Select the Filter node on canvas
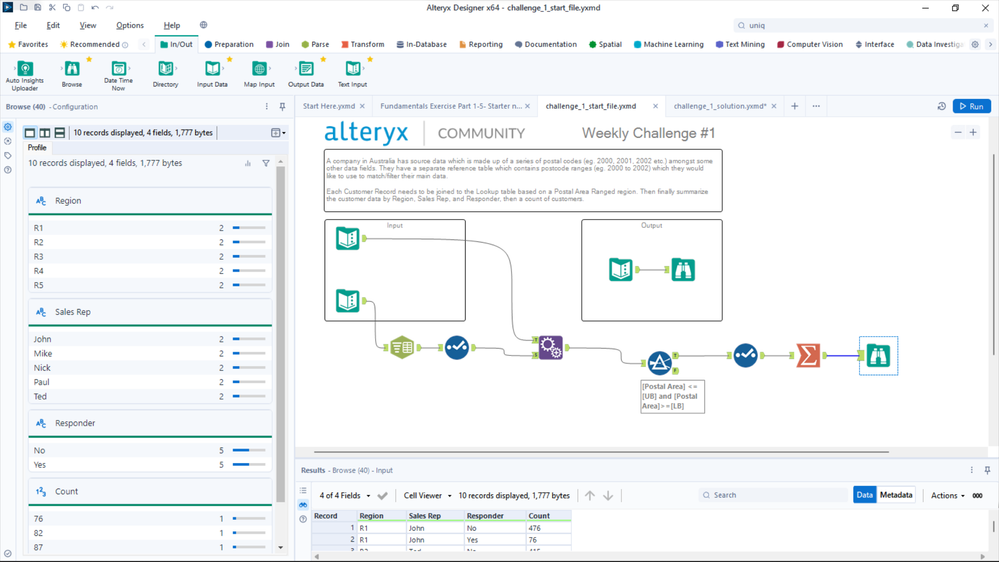The height and width of the screenshot is (562, 999). pyautogui.click(x=659, y=363)
